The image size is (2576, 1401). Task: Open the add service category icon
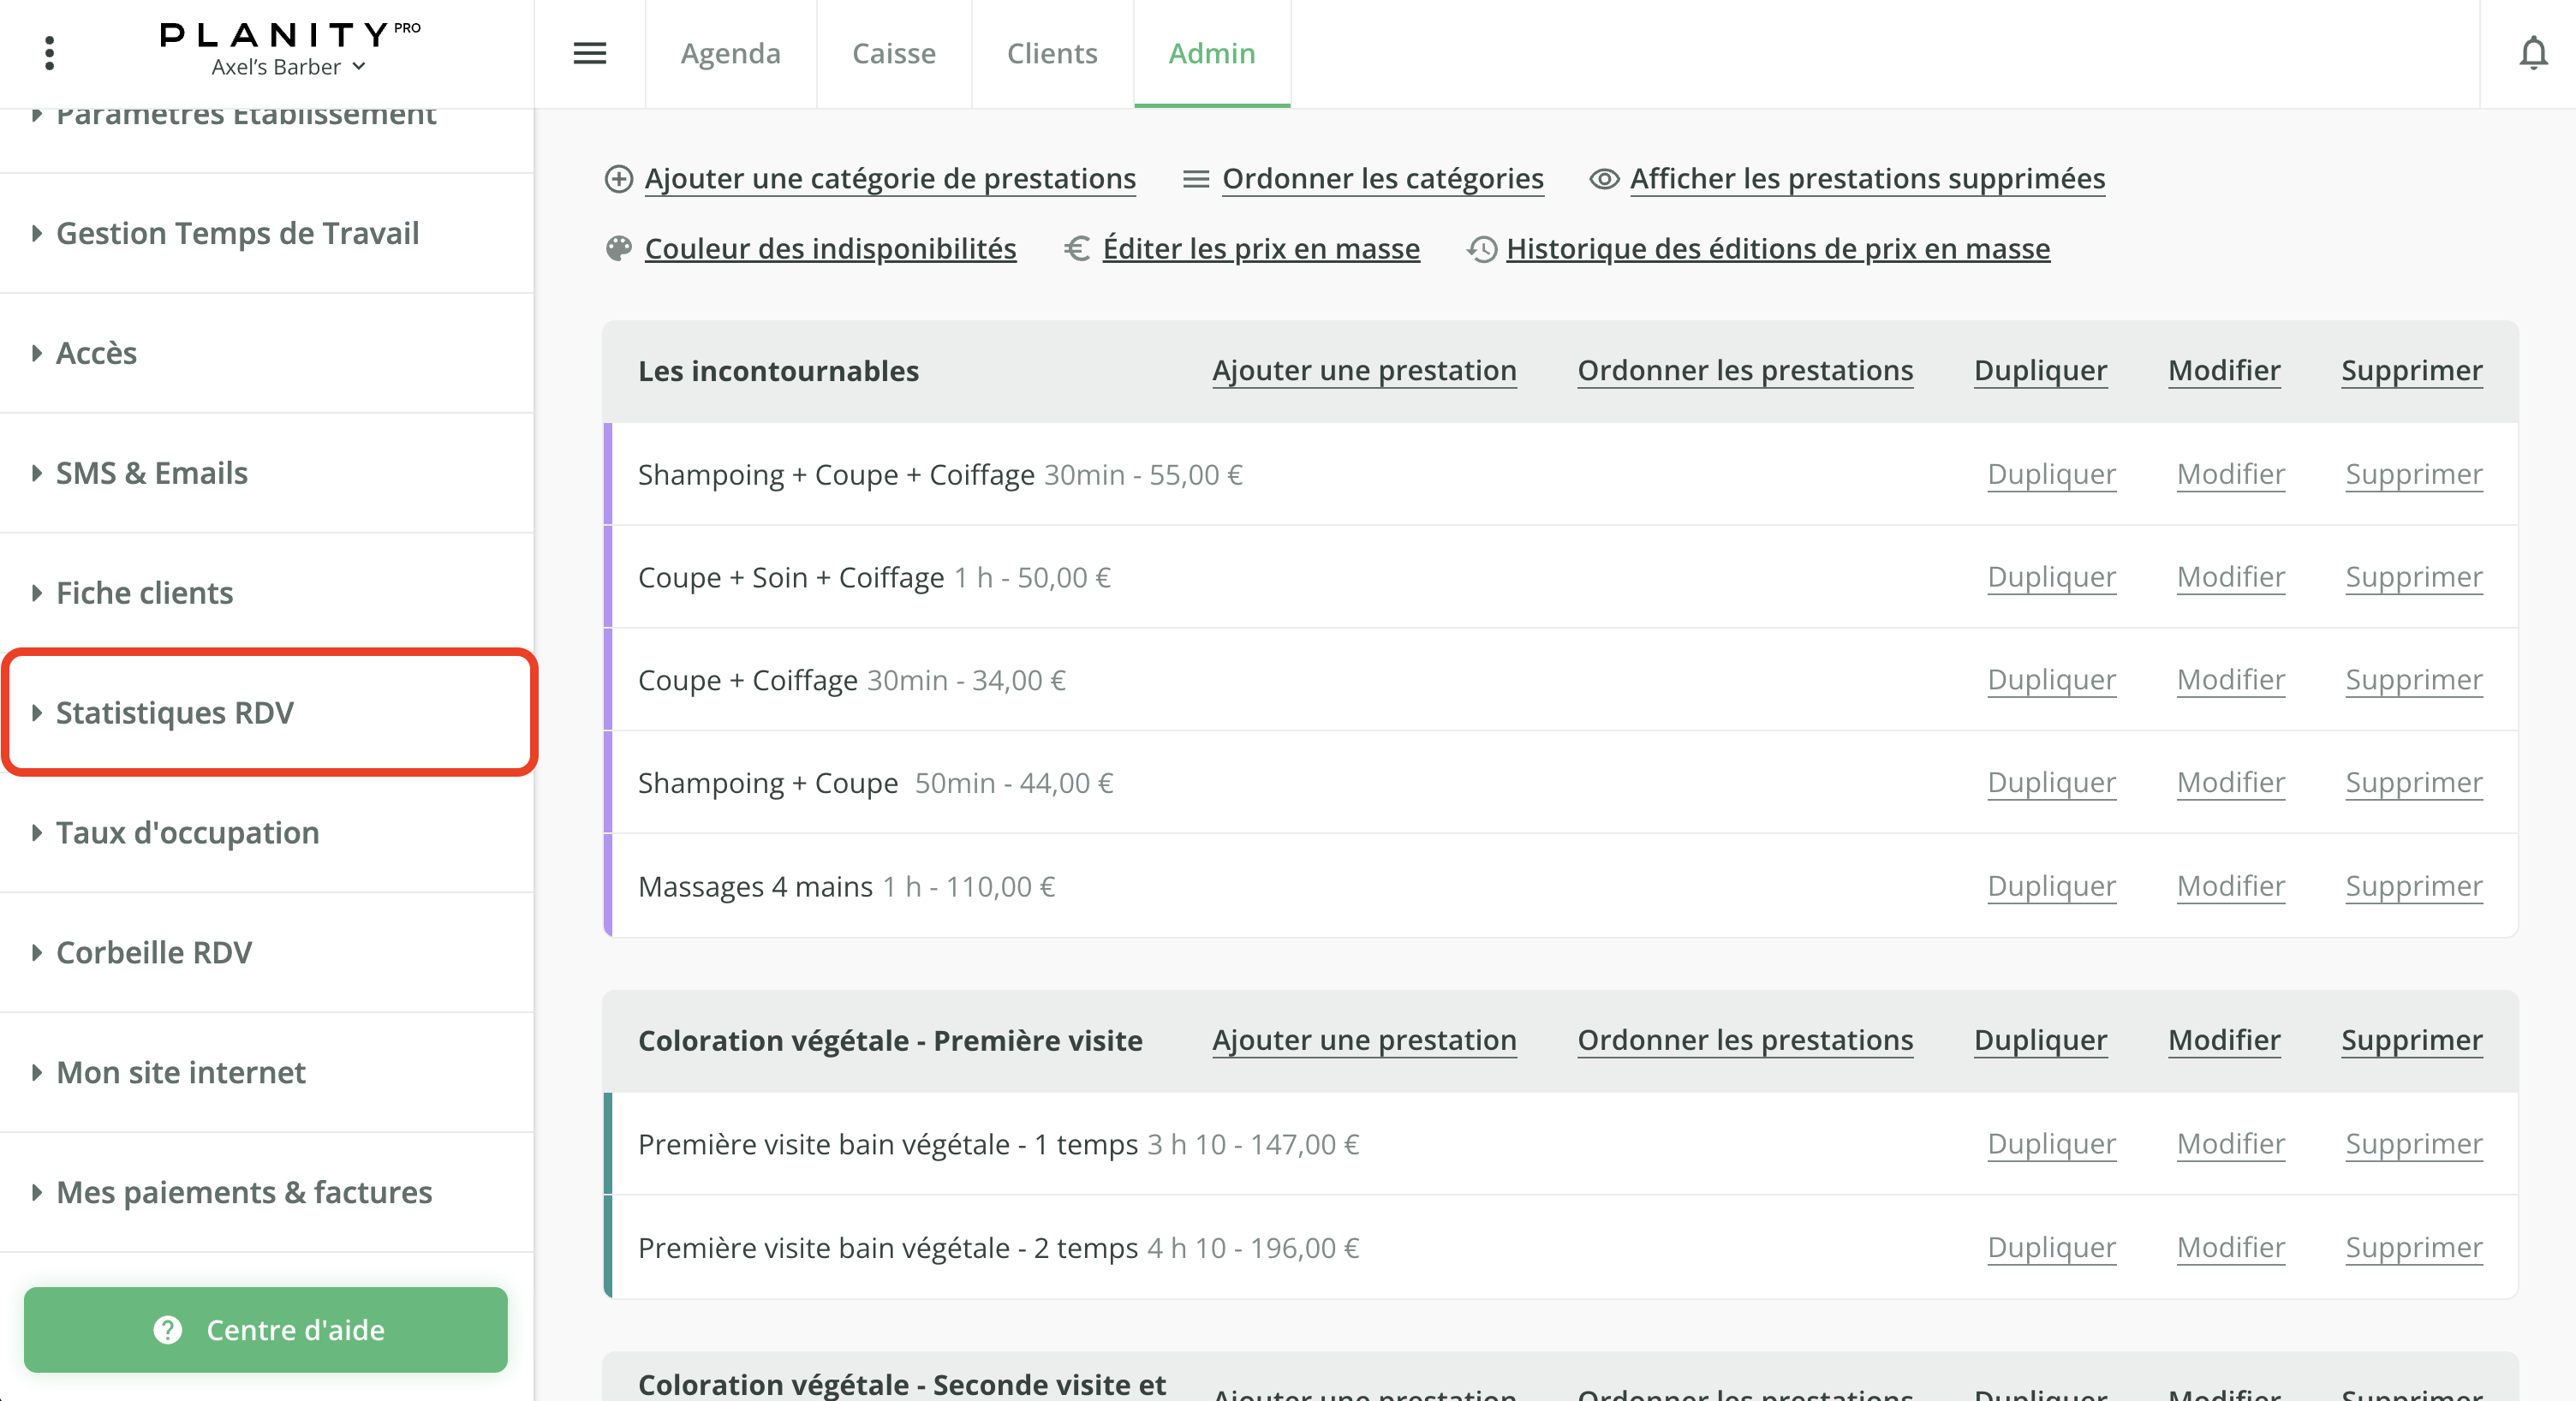(618, 180)
